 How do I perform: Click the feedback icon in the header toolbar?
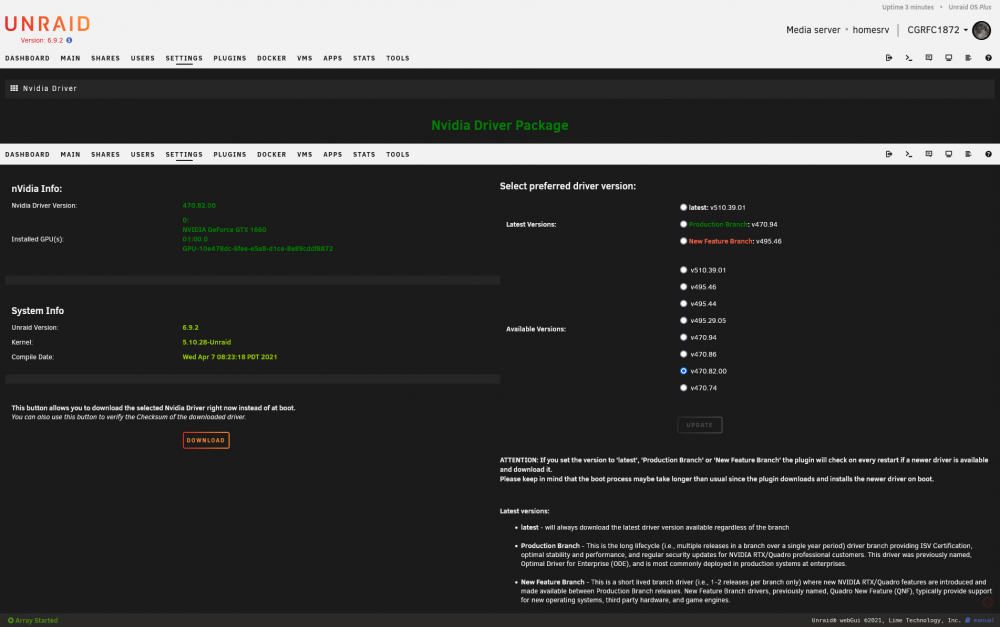(x=929, y=58)
